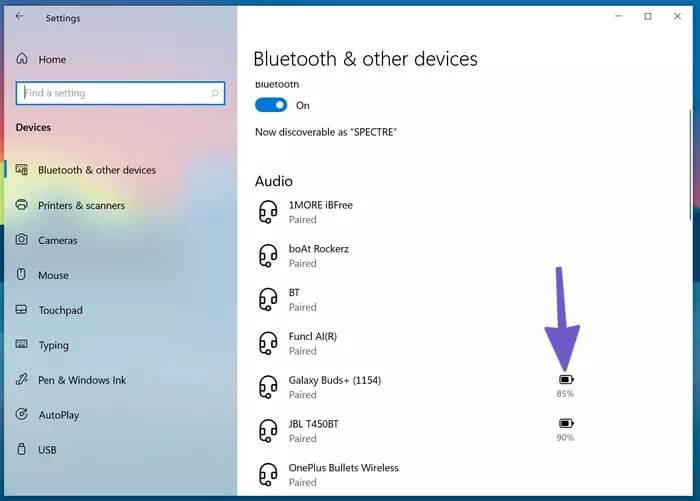Click the Devices sidebar heading

coord(33,127)
